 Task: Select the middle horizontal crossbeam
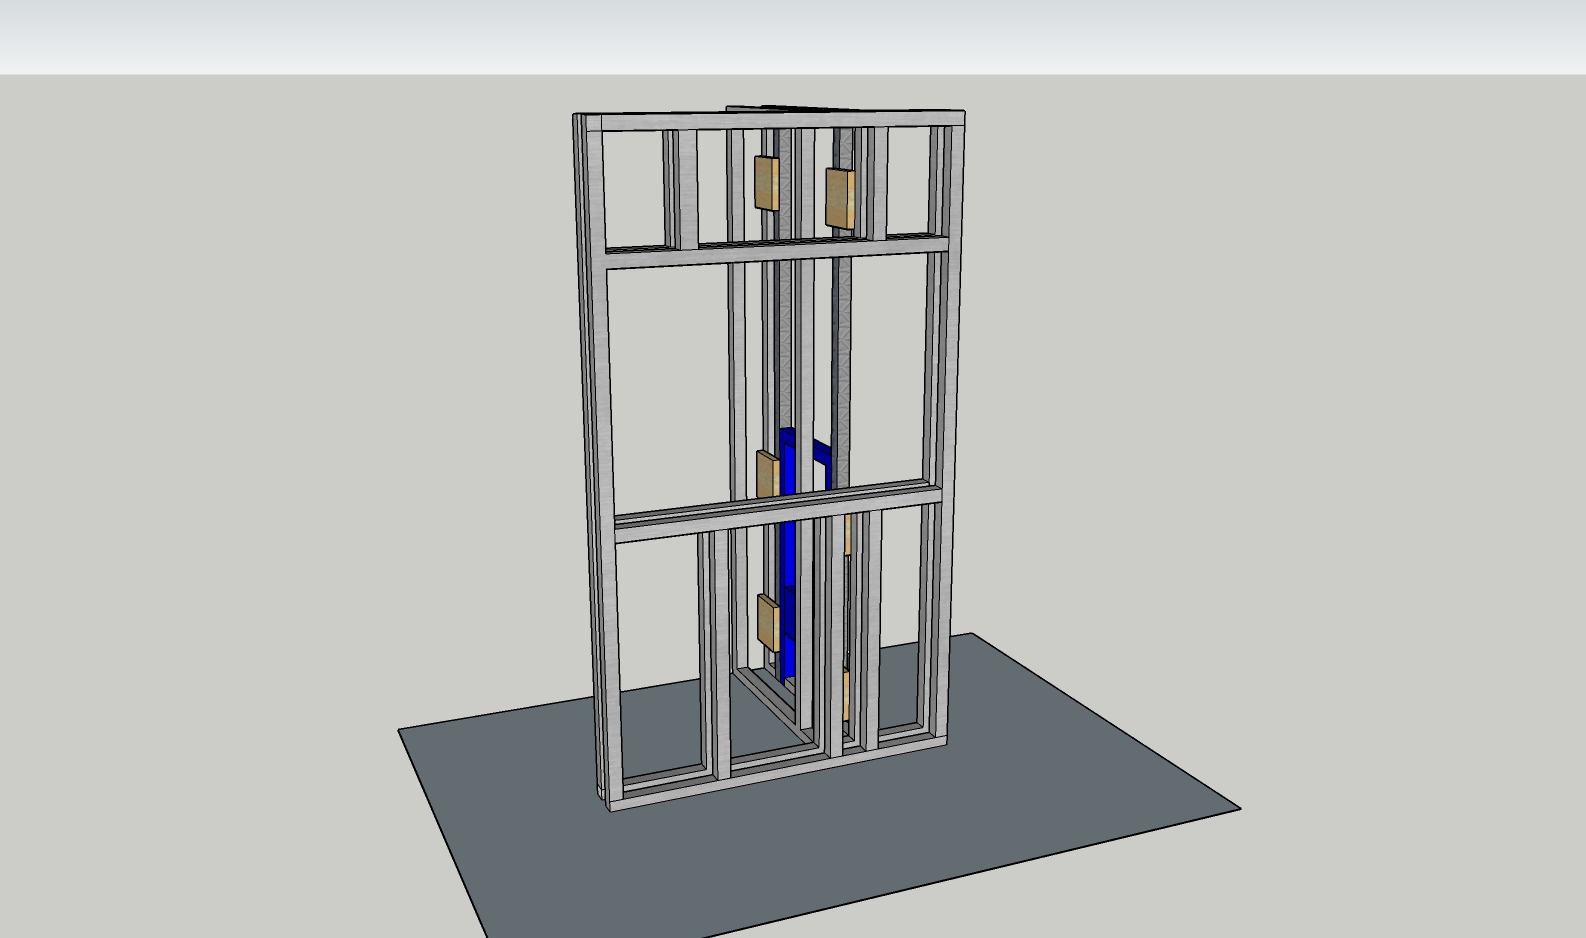(x=778, y=515)
